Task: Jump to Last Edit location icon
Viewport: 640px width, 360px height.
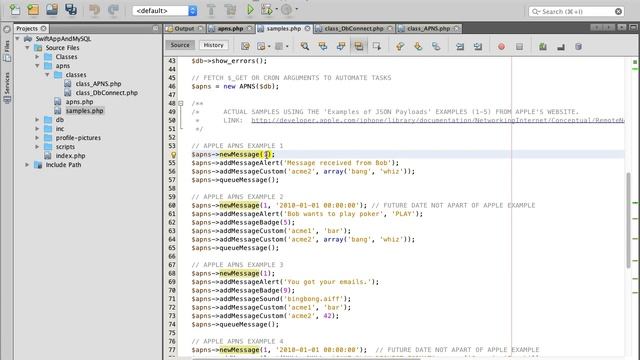Action: tap(245, 46)
